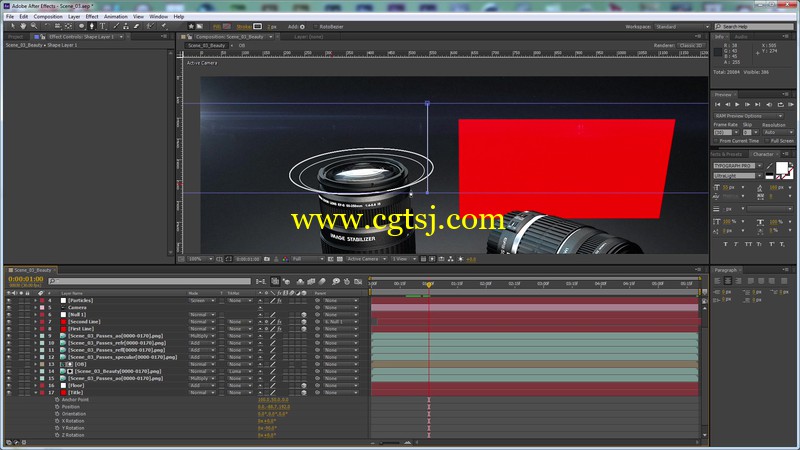The height and width of the screenshot is (450, 800).
Task: Open the Workspace Standard dropdown
Action: tap(682, 27)
